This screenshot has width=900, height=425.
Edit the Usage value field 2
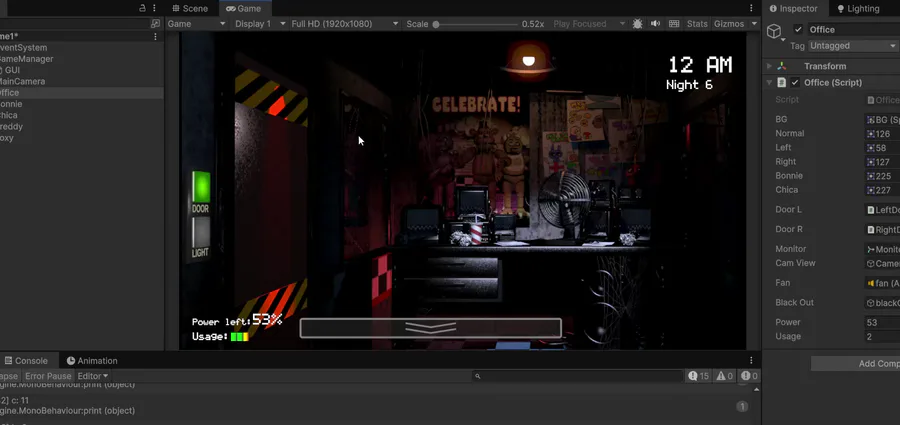[883, 337]
